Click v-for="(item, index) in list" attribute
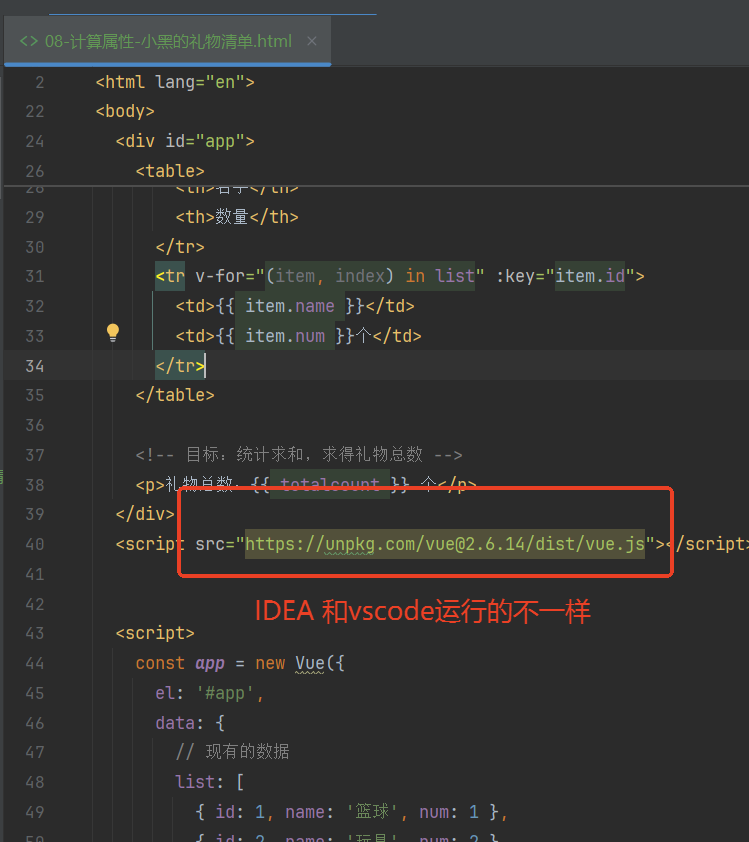 point(340,276)
